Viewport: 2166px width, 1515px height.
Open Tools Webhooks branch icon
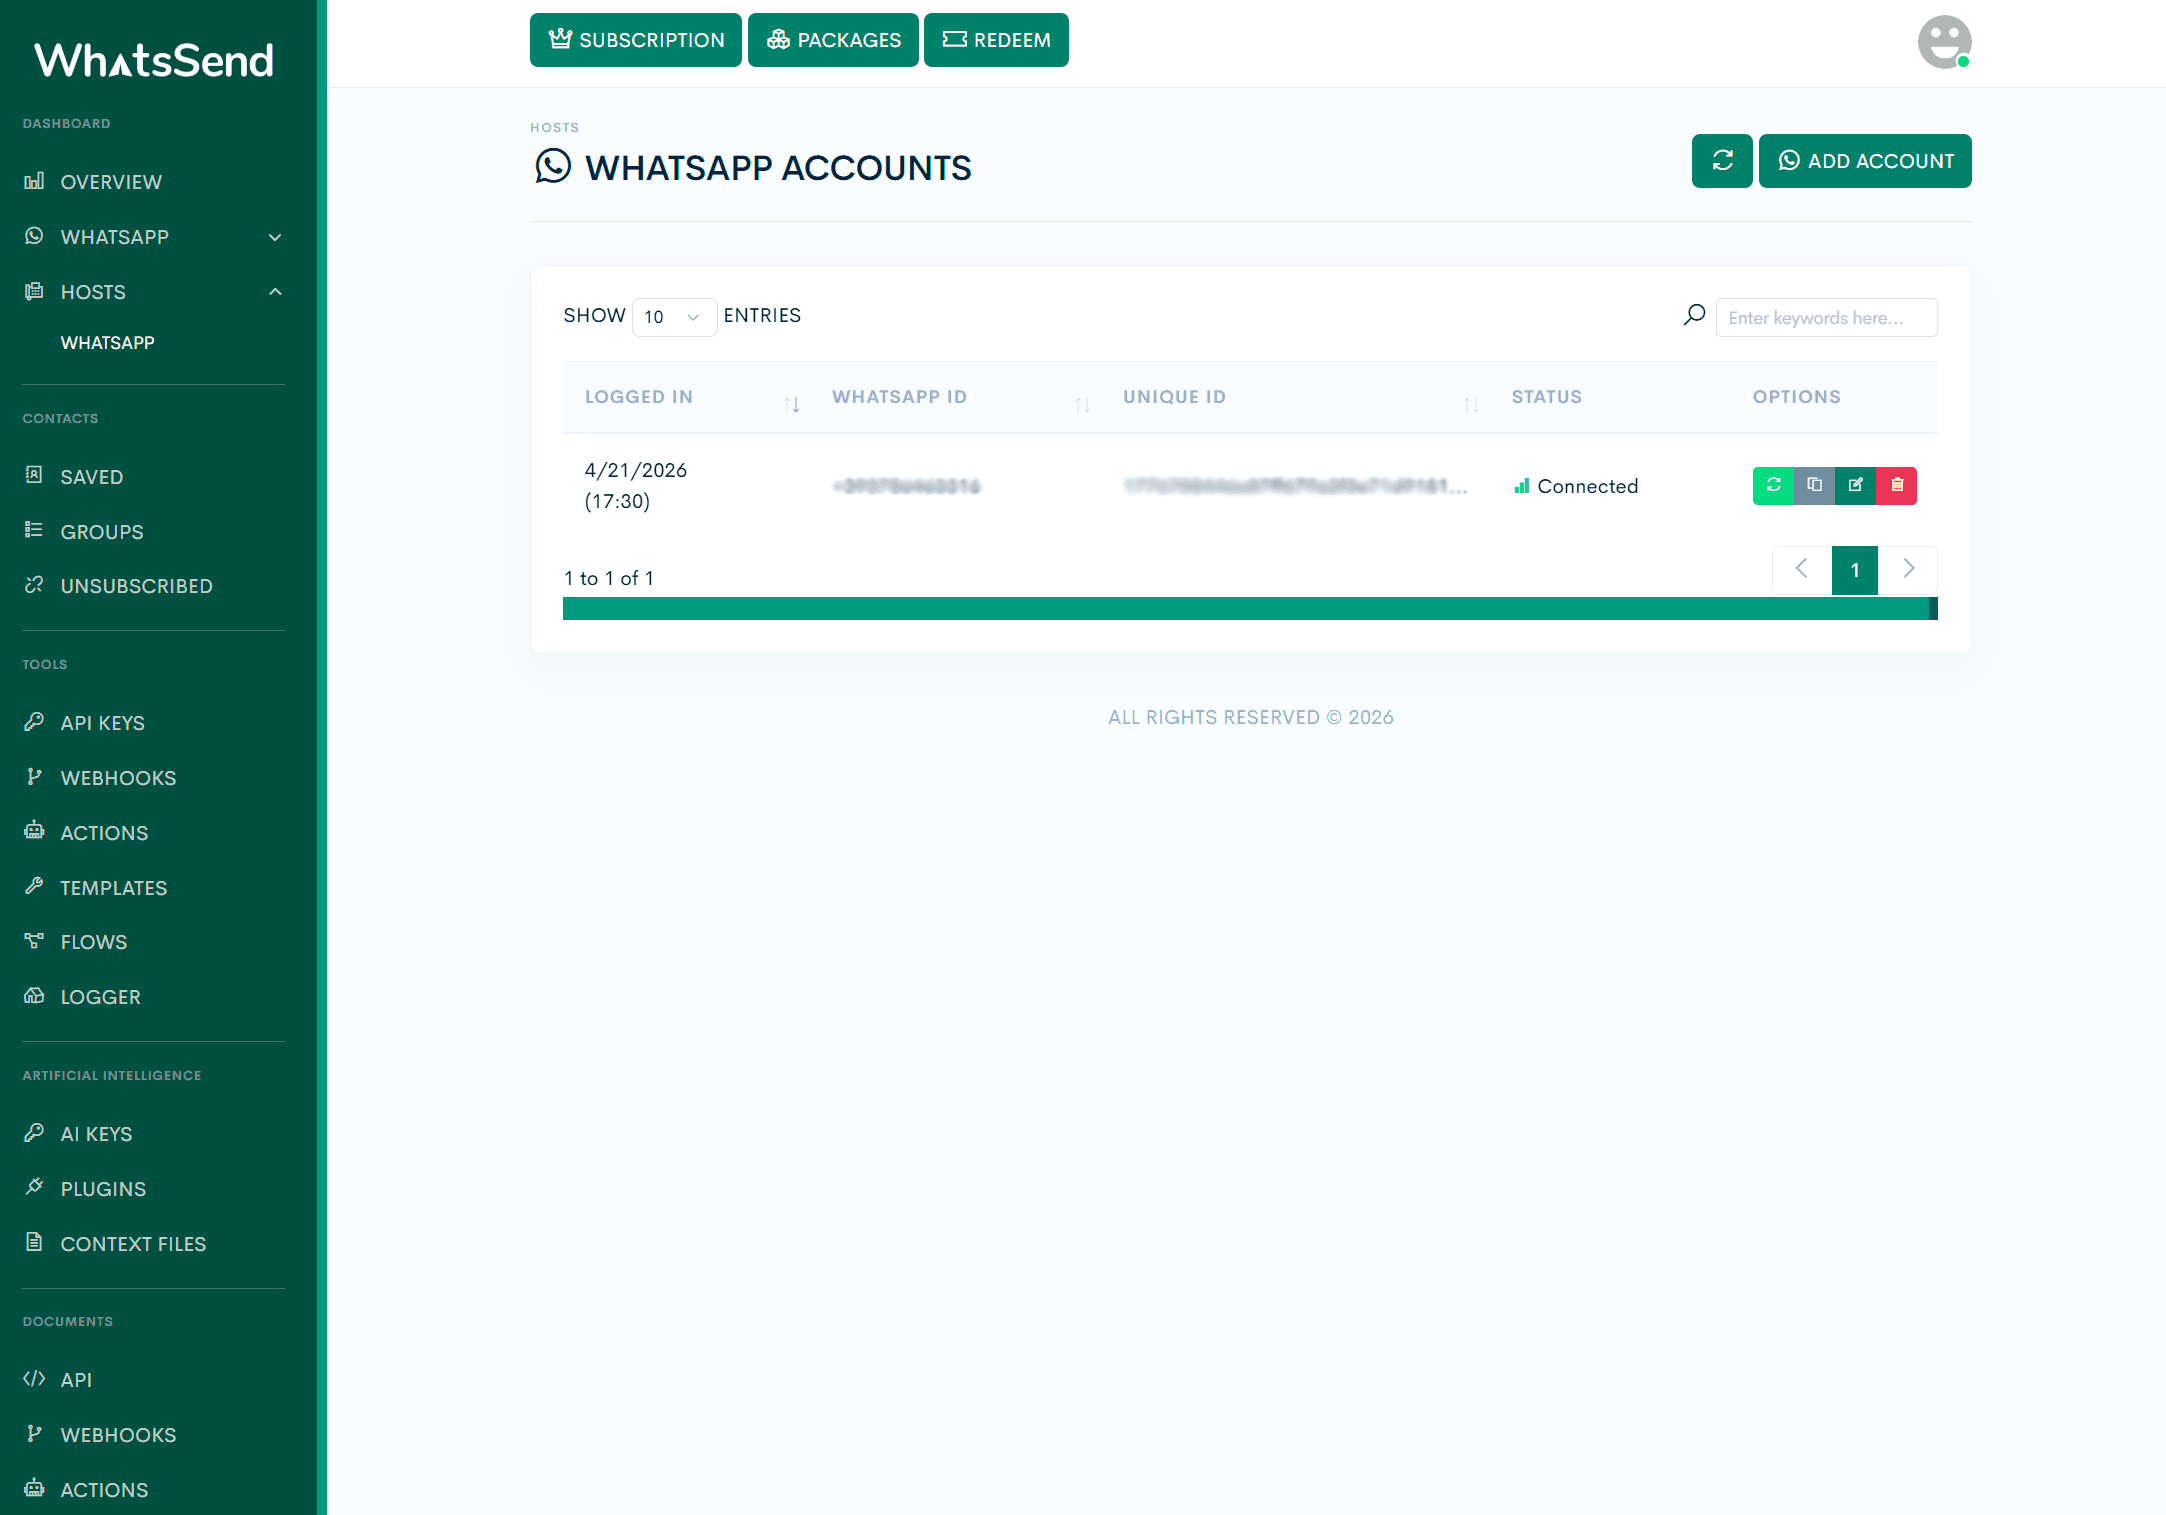click(34, 776)
